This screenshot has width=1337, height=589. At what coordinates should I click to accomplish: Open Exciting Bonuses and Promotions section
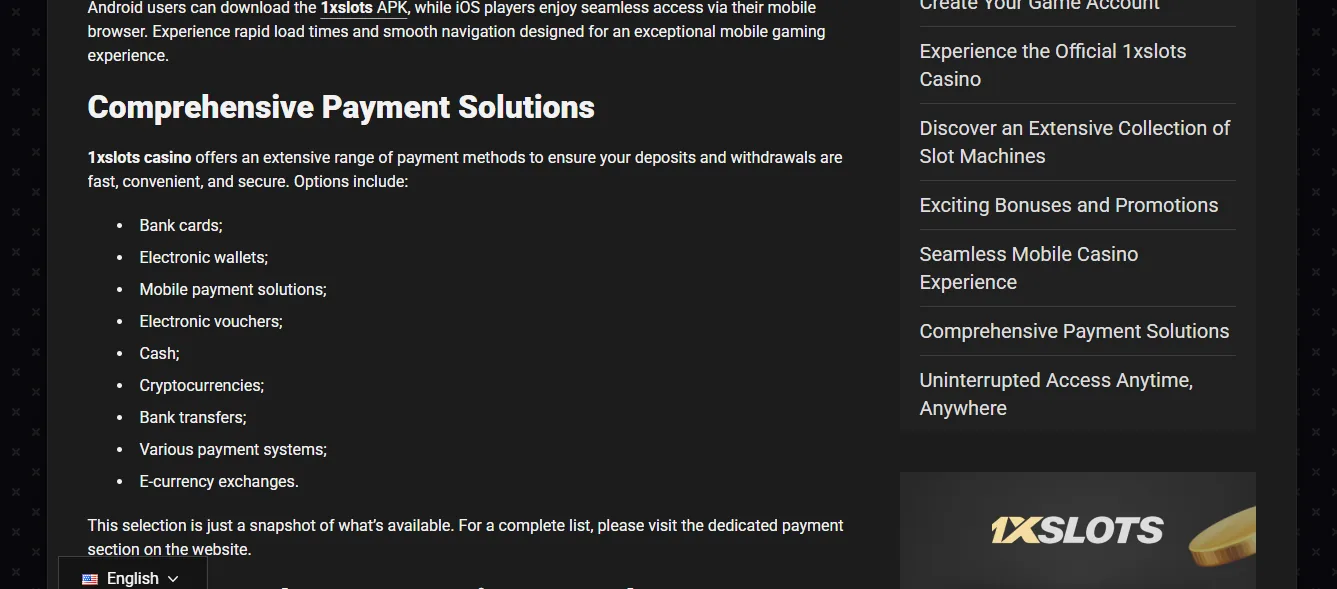click(x=1069, y=205)
